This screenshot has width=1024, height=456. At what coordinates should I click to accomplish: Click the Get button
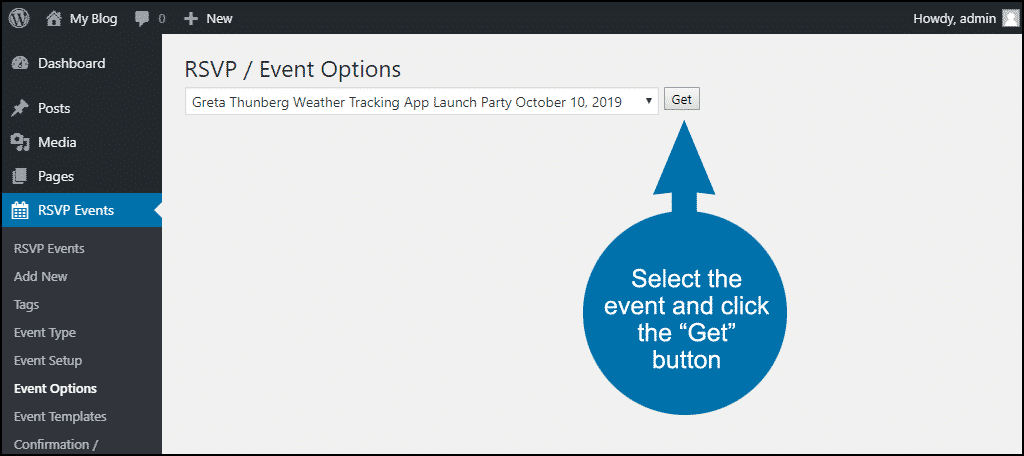pyautogui.click(x=682, y=100)
